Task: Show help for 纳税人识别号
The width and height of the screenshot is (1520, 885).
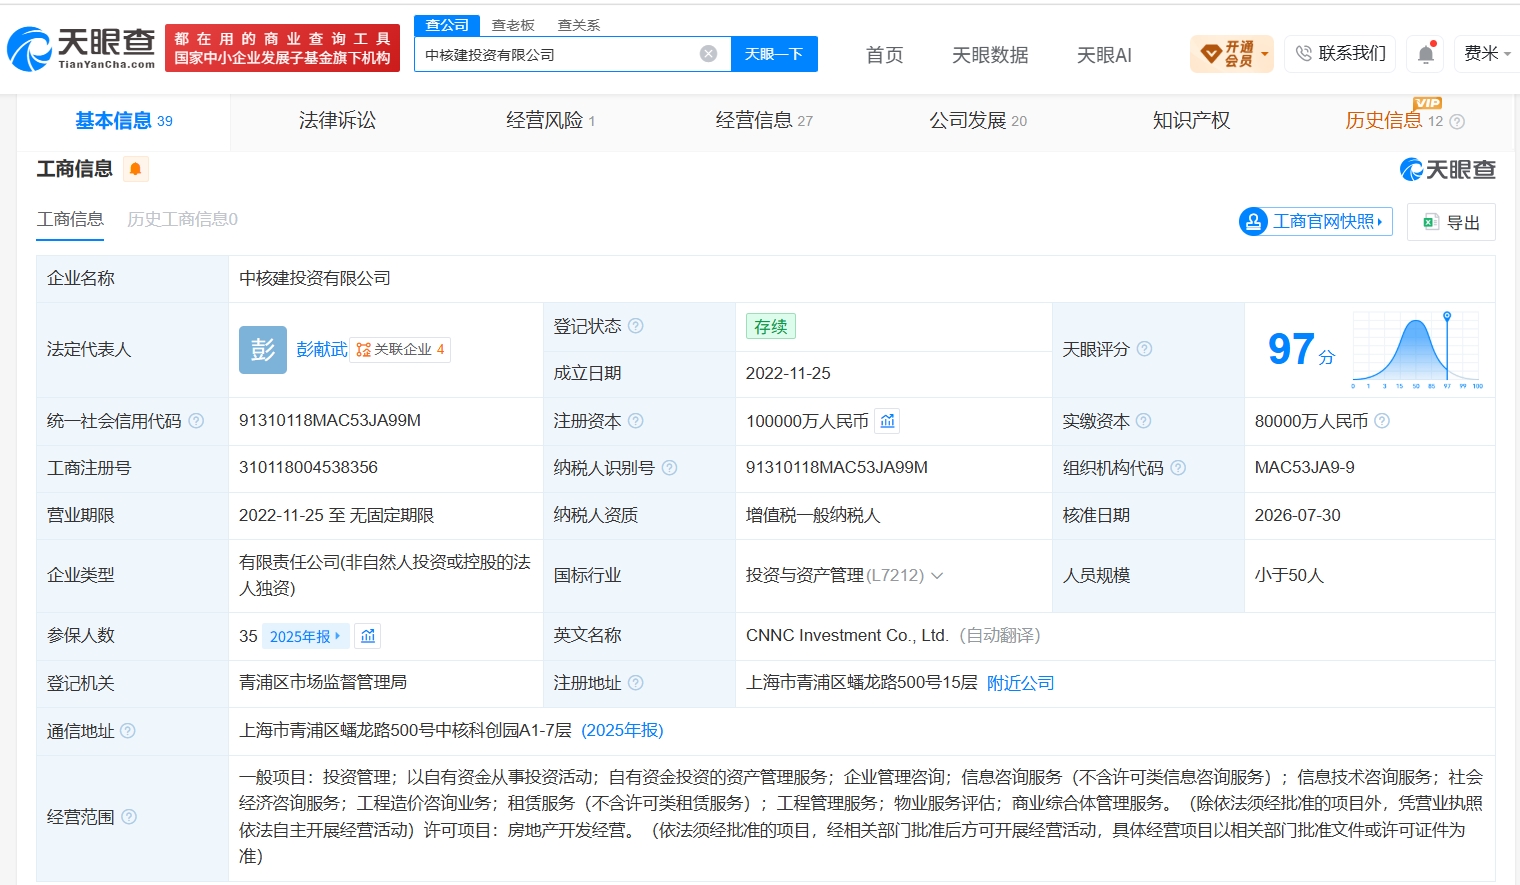Action: click(670, 468)
